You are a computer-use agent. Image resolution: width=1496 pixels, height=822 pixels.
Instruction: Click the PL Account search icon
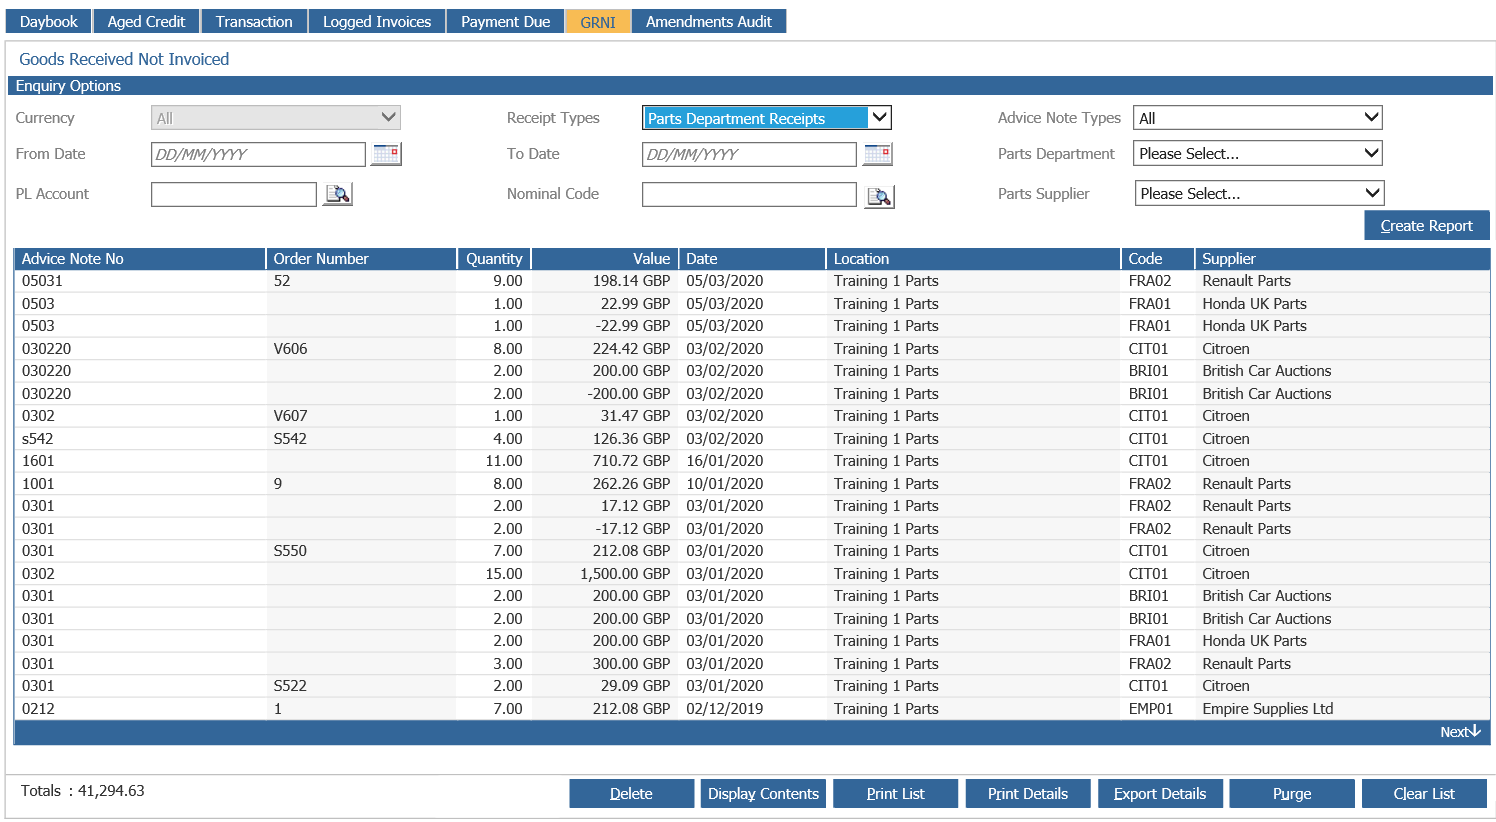point(338,194)
